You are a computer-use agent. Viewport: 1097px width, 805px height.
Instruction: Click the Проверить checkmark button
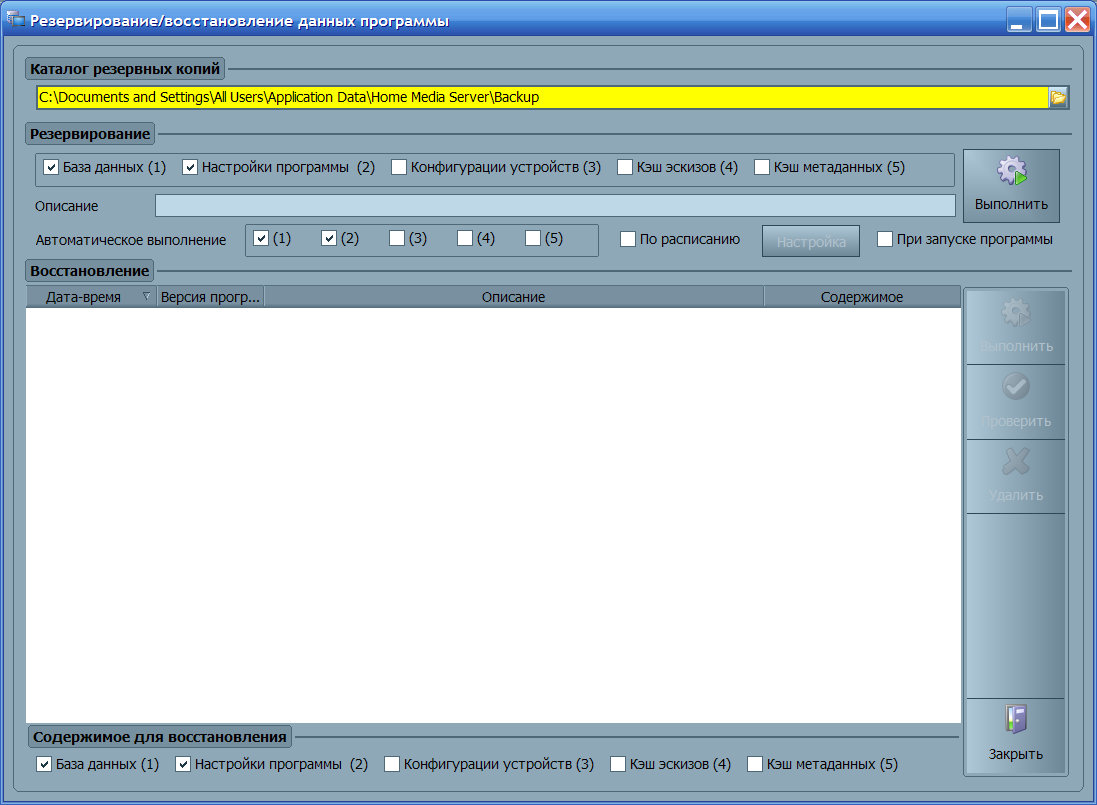point(1015,402)
